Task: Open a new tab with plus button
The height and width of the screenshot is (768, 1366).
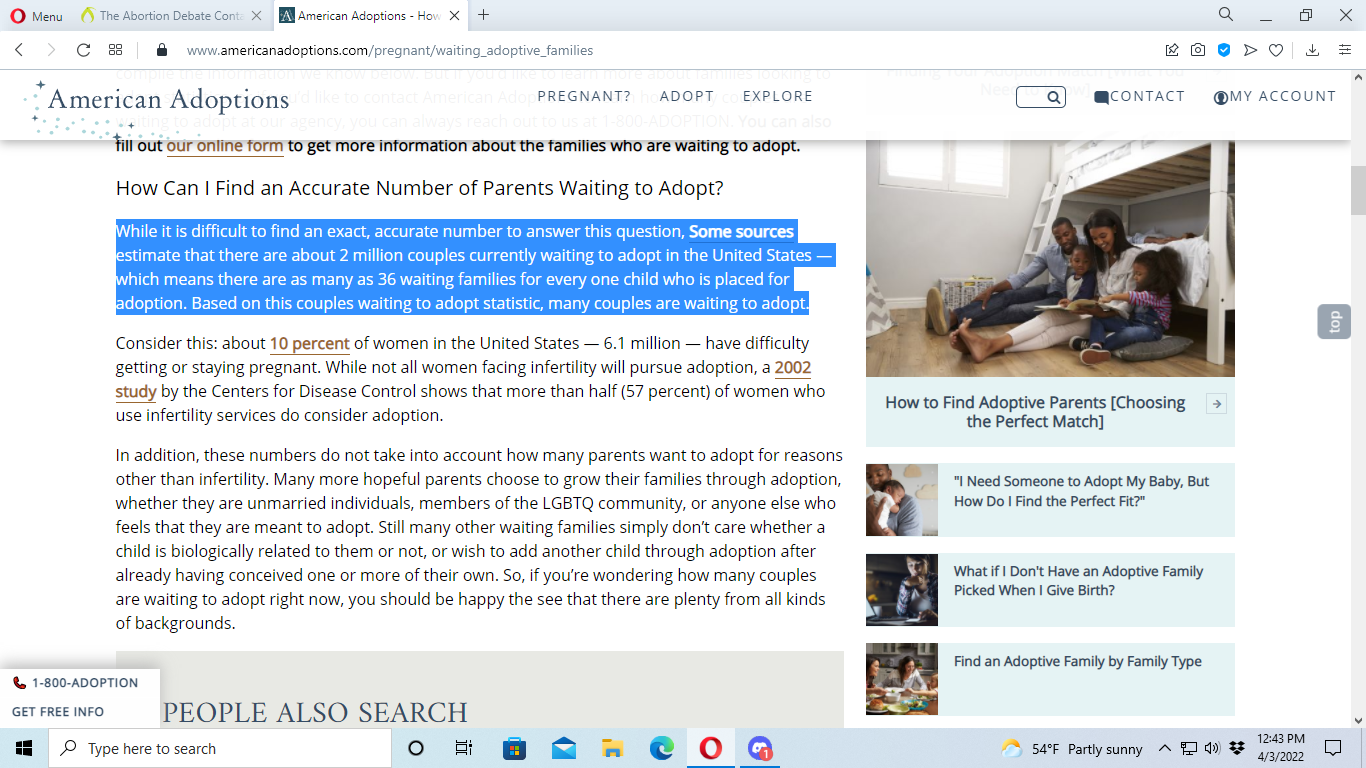Action: point(484,15)
